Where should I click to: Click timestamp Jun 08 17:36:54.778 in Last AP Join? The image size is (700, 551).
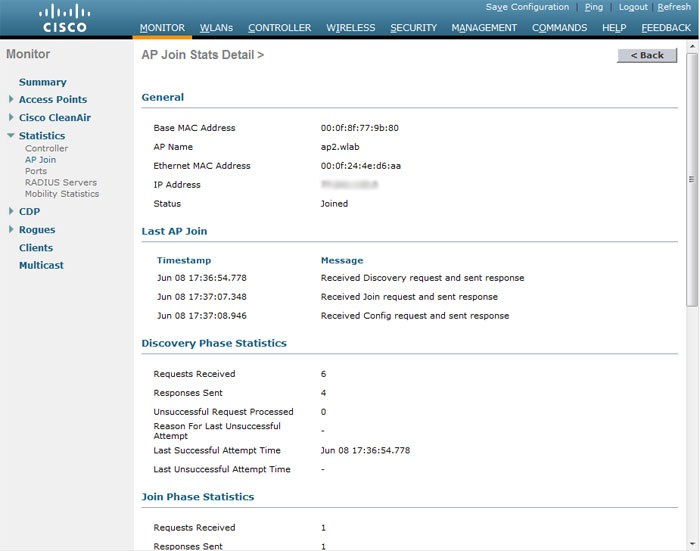tap(201, 278)
